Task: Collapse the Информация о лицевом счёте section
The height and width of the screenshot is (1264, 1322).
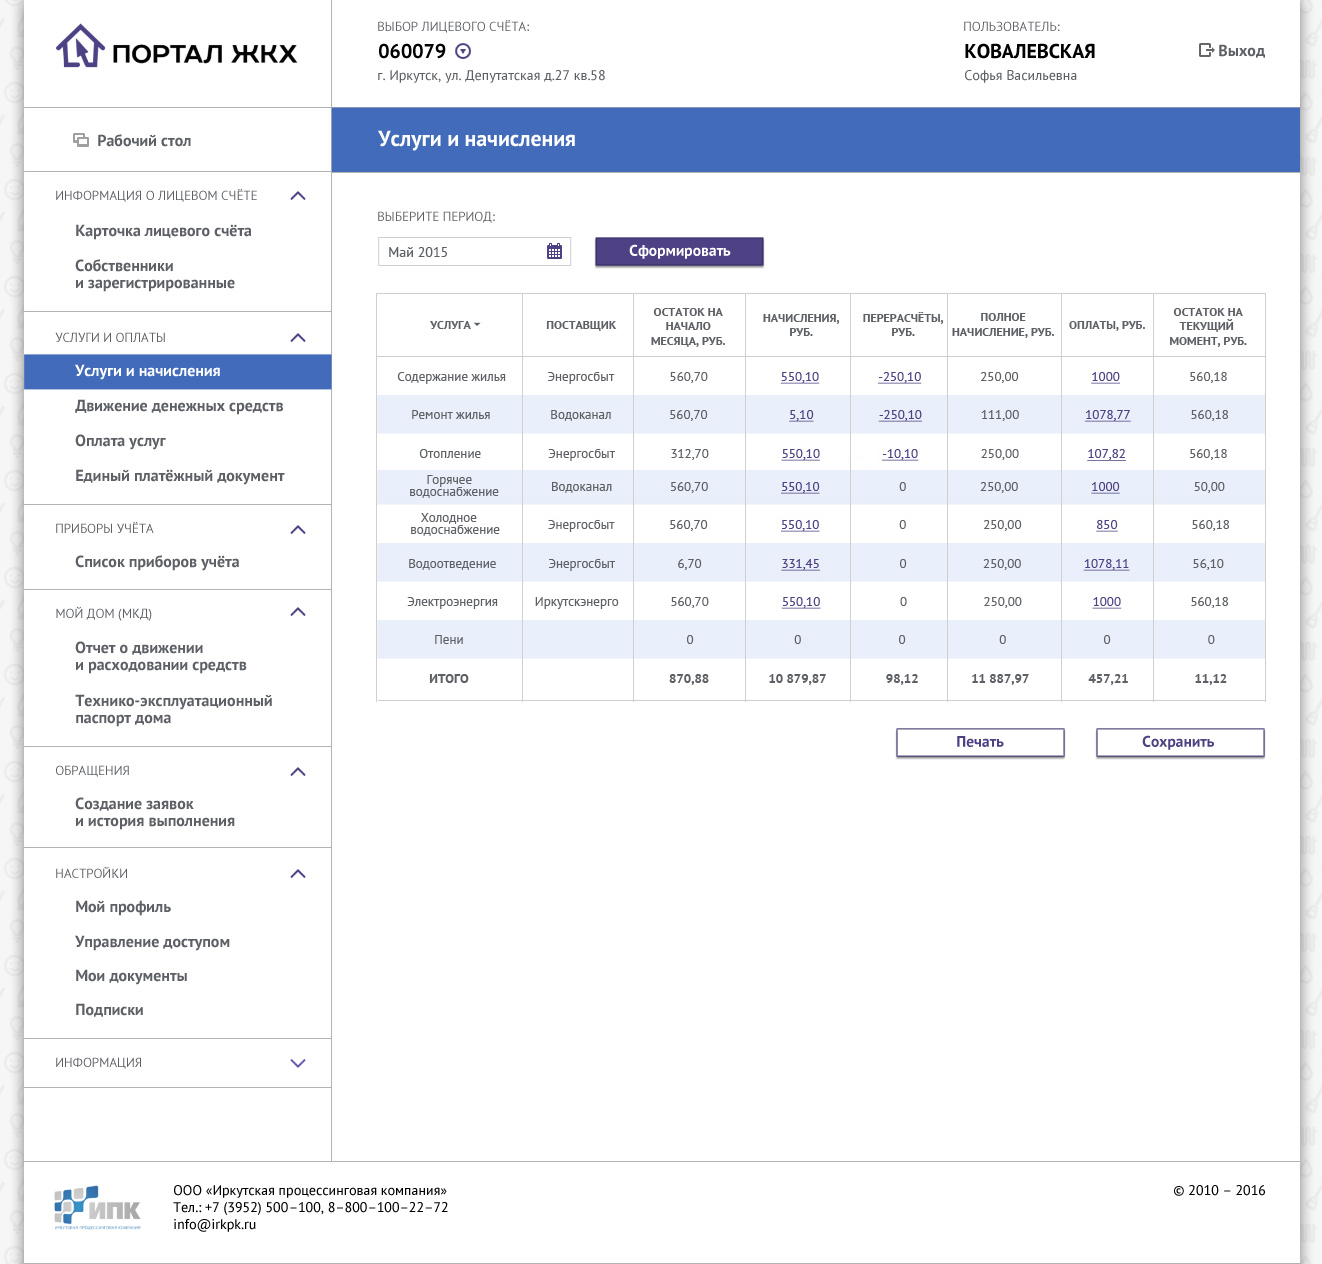Action: pos(297,196)
